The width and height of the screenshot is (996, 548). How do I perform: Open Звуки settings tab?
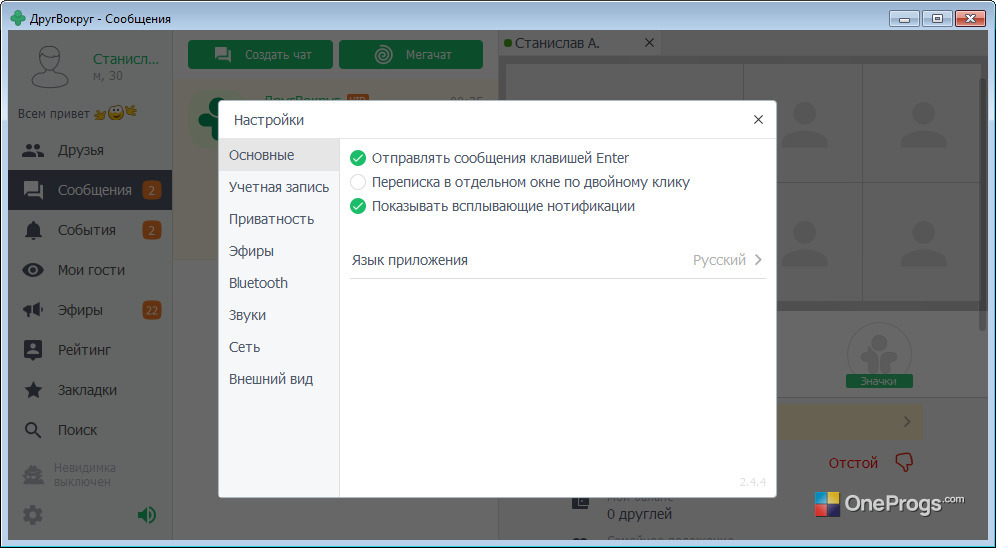(279, 315)
